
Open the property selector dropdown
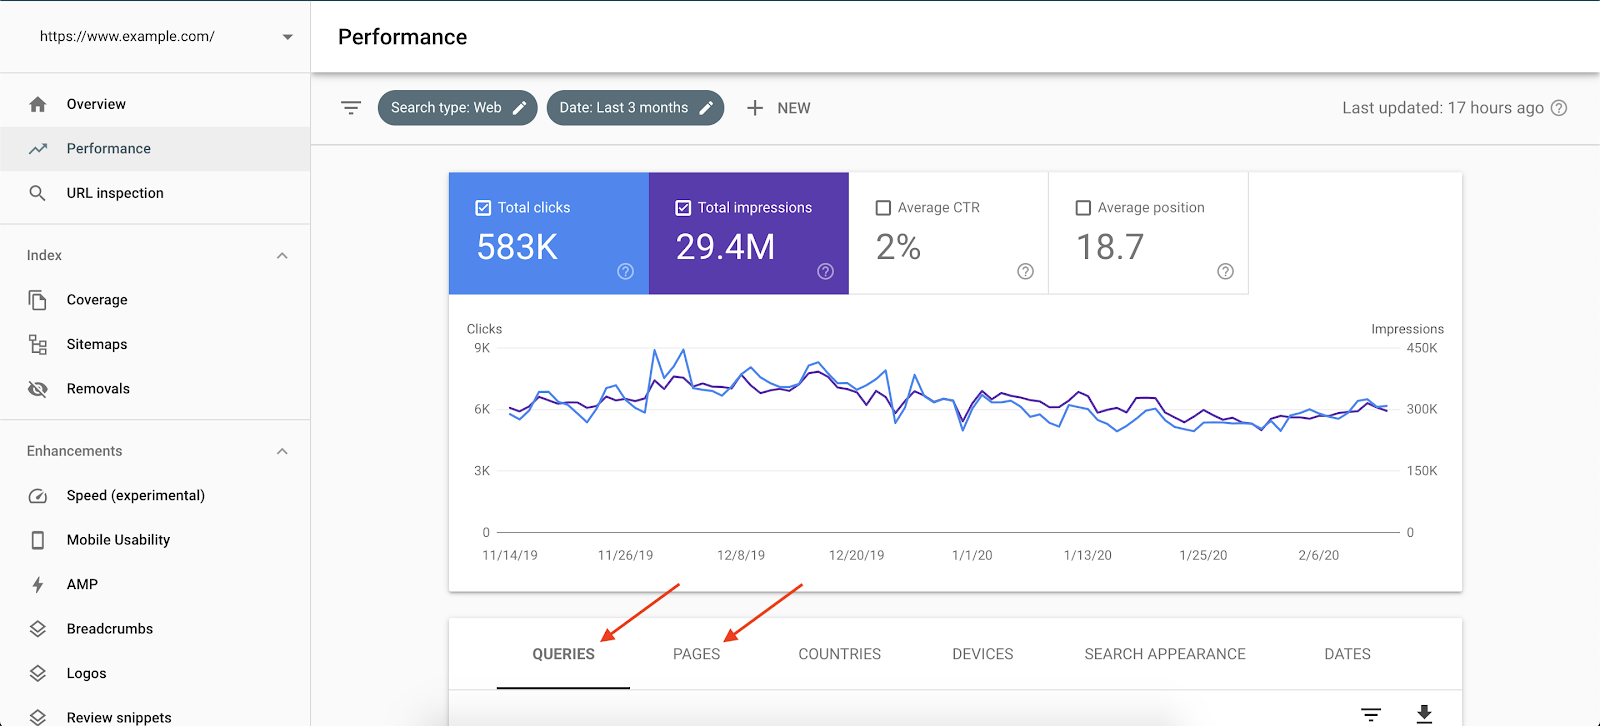[x=287, y=37]
